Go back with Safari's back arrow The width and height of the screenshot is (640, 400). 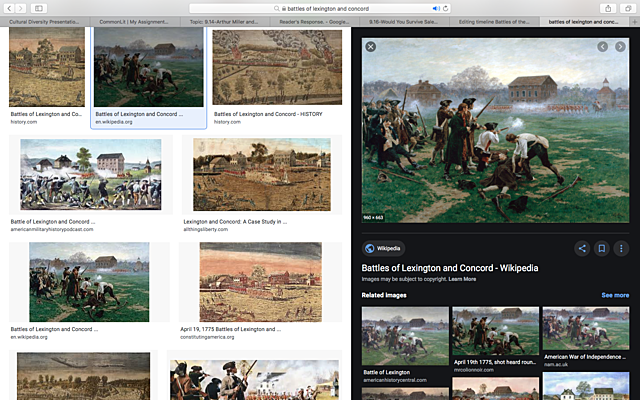pyautogui.click(x=9, y=8)
